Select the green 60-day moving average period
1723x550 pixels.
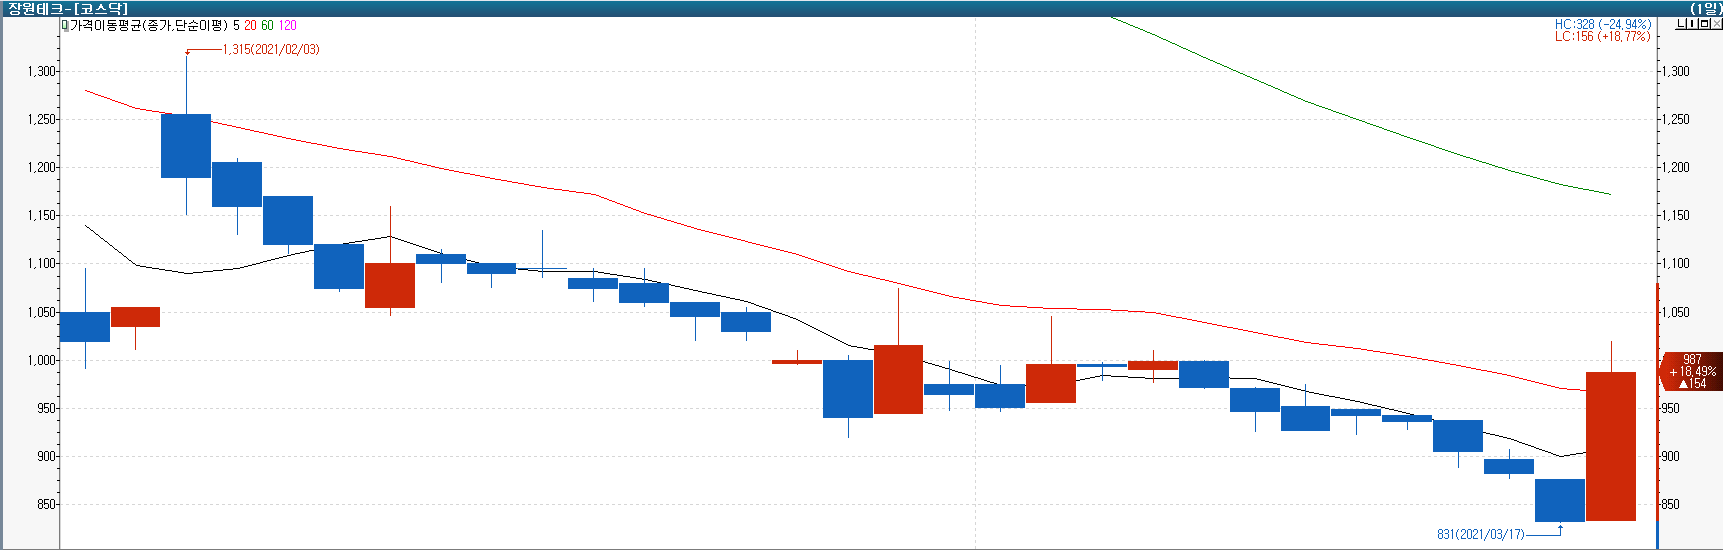pyautogui.click(x=267, y=26)
